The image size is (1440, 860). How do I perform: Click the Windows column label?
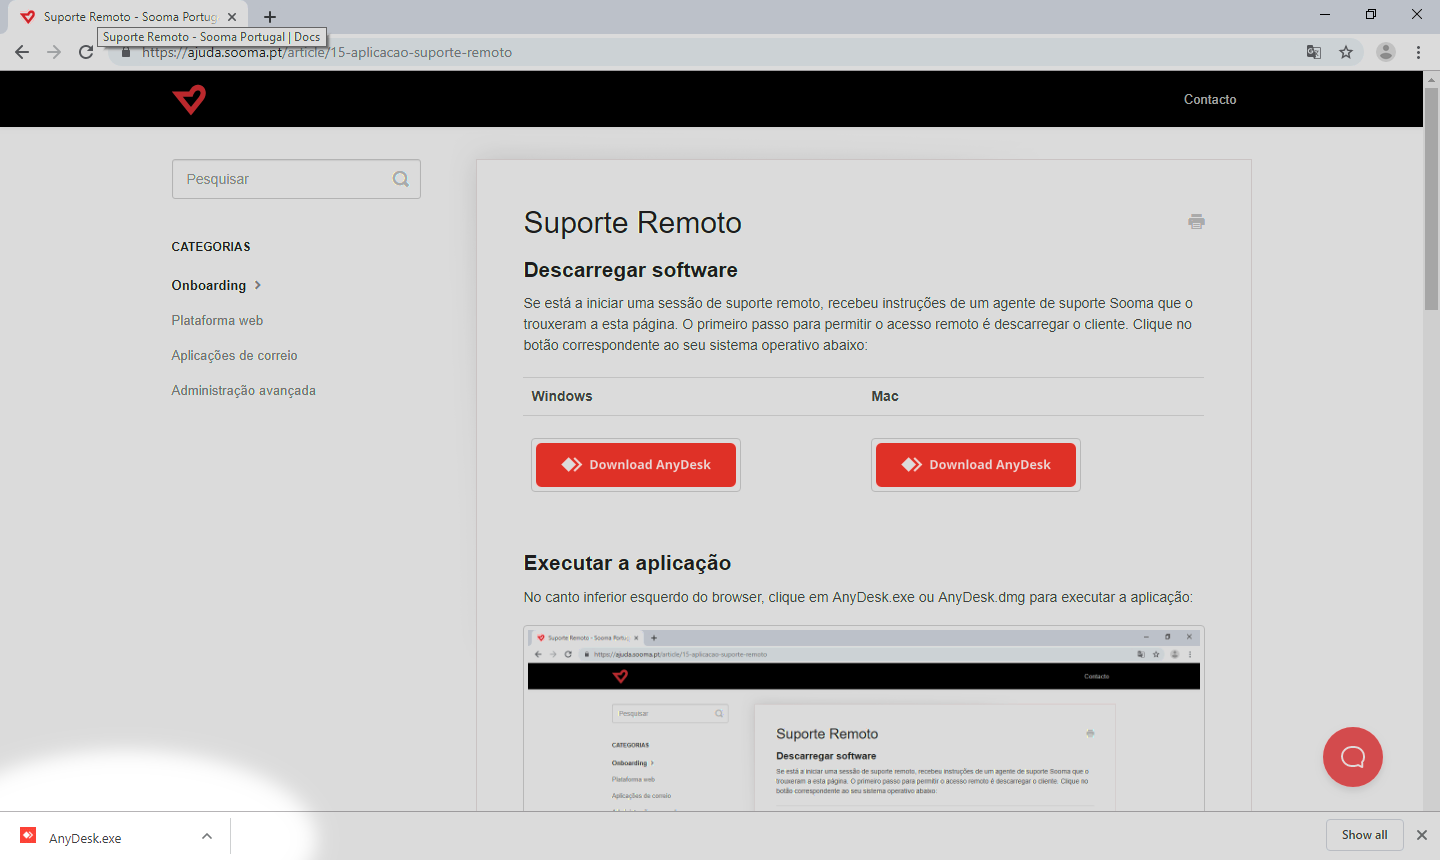pyautogui.click(x=562, y=396)
